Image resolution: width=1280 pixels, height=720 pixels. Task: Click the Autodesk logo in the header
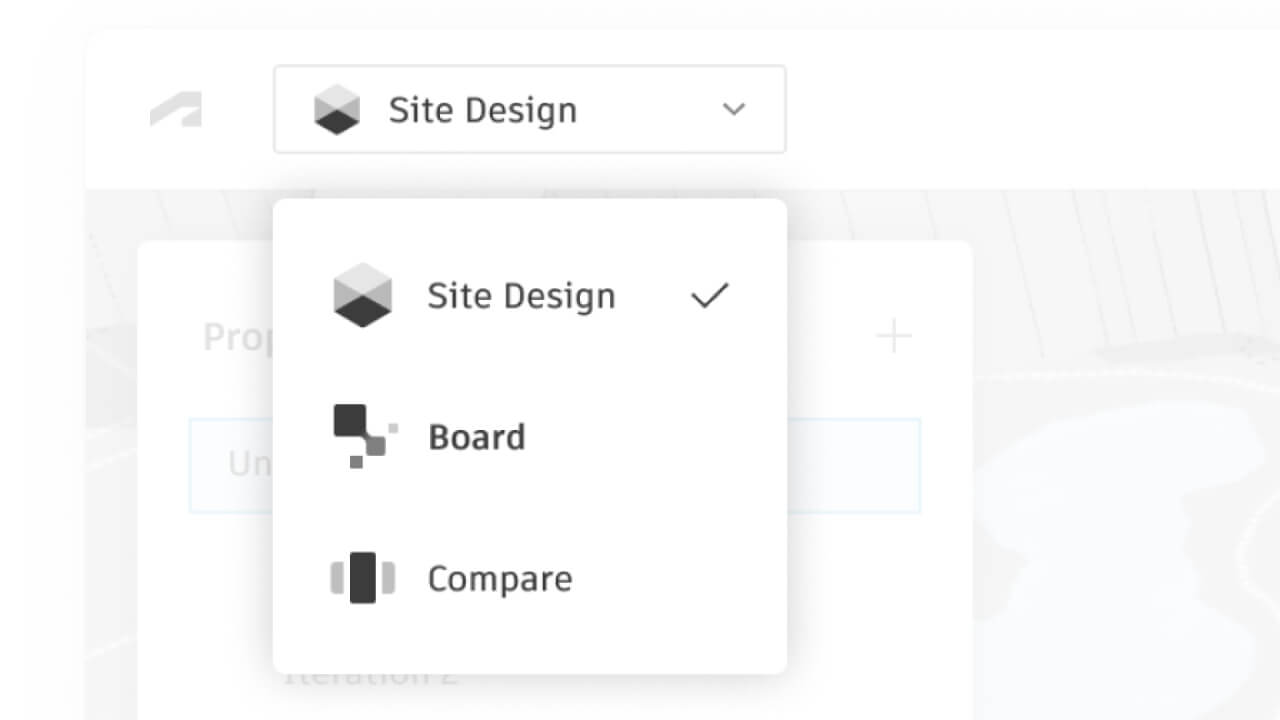pyautogui.click(x=176, y=110)
